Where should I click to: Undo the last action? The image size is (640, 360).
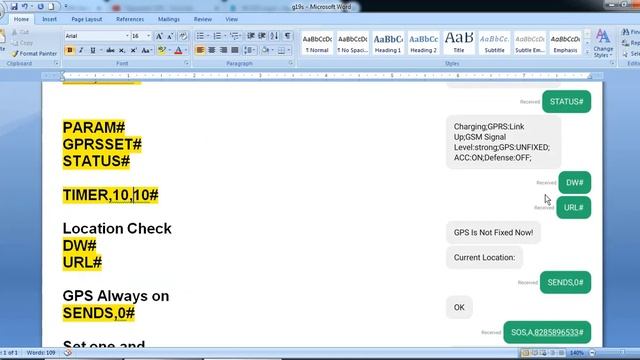(x=25, y=7)
